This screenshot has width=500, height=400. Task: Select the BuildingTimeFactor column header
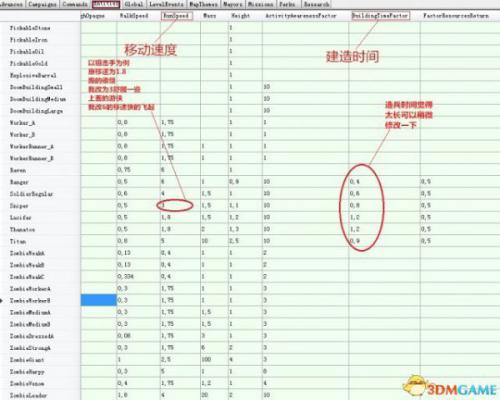(380, 16)
